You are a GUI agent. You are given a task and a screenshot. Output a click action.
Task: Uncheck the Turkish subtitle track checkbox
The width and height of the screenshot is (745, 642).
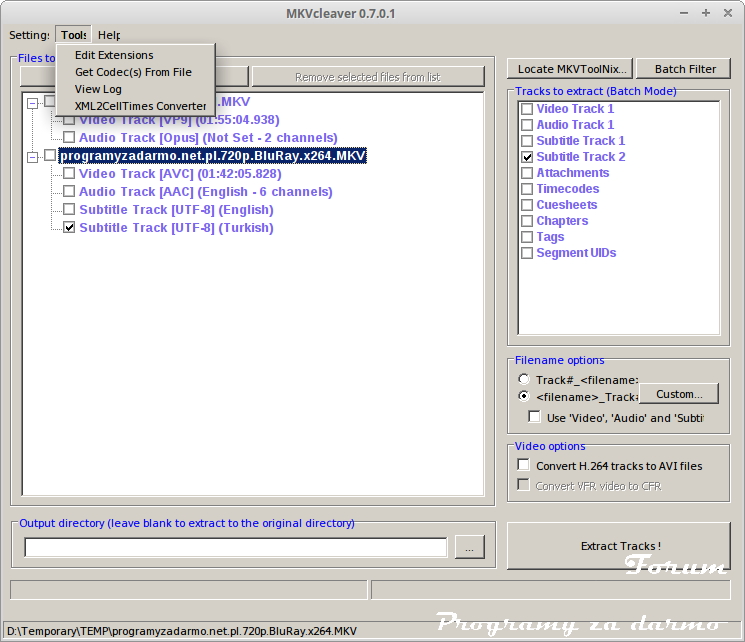[x=69, y=228]
